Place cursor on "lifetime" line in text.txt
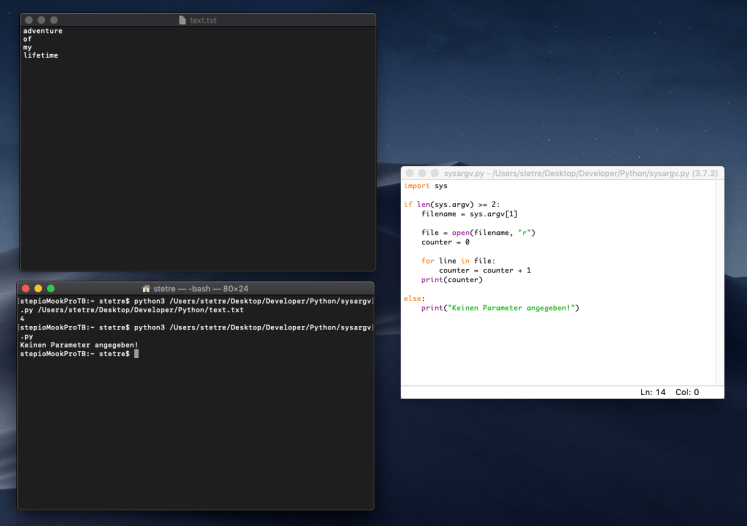 pyautogui.click(x=40, y=55)
